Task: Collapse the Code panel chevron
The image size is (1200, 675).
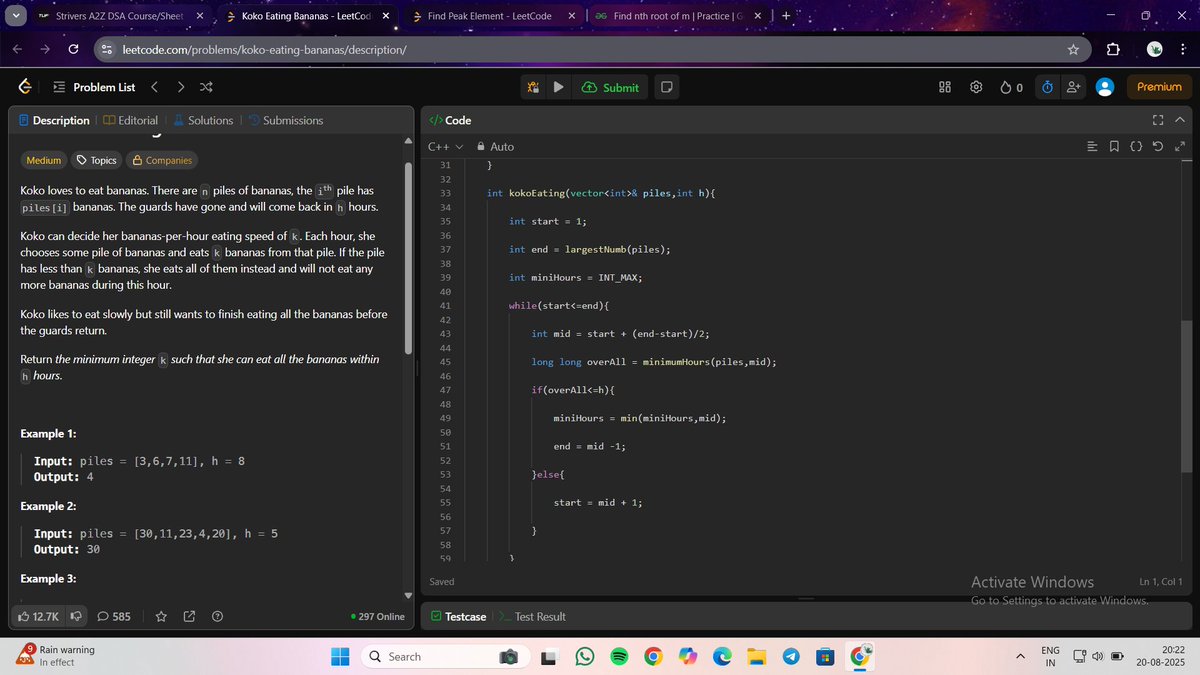Action: coord(1179,120)
